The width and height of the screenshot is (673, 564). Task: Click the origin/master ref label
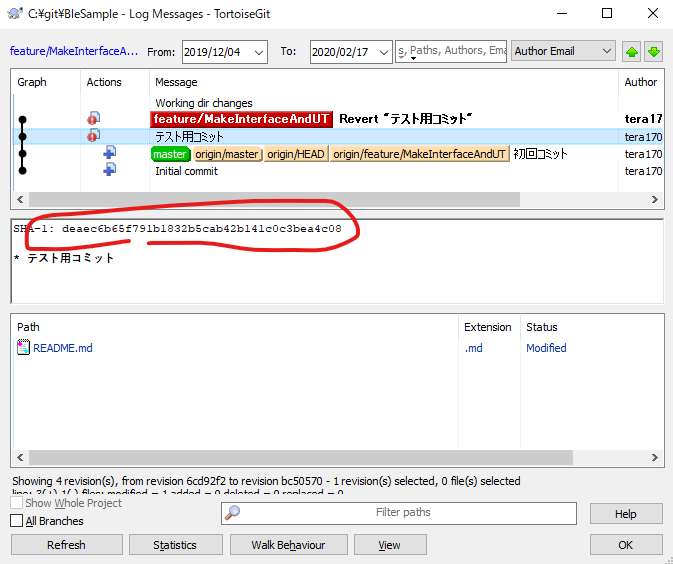(227, 154)
